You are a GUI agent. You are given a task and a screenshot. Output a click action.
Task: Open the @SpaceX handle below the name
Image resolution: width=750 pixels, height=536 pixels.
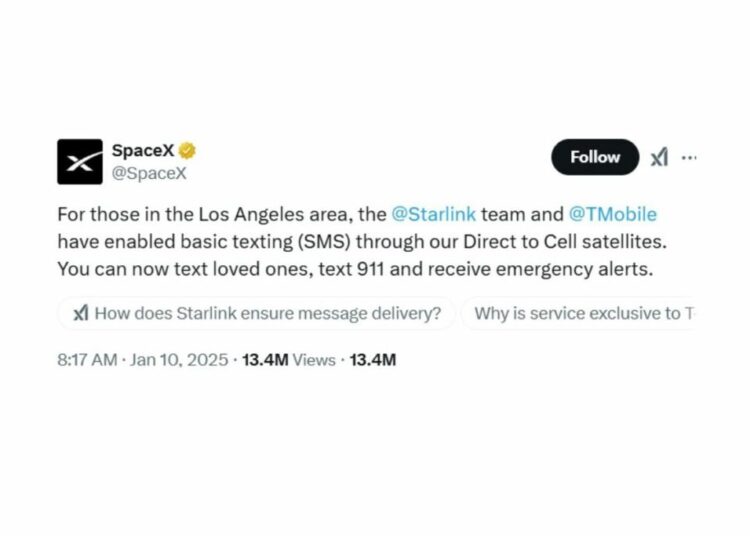[x=149, y=173]
